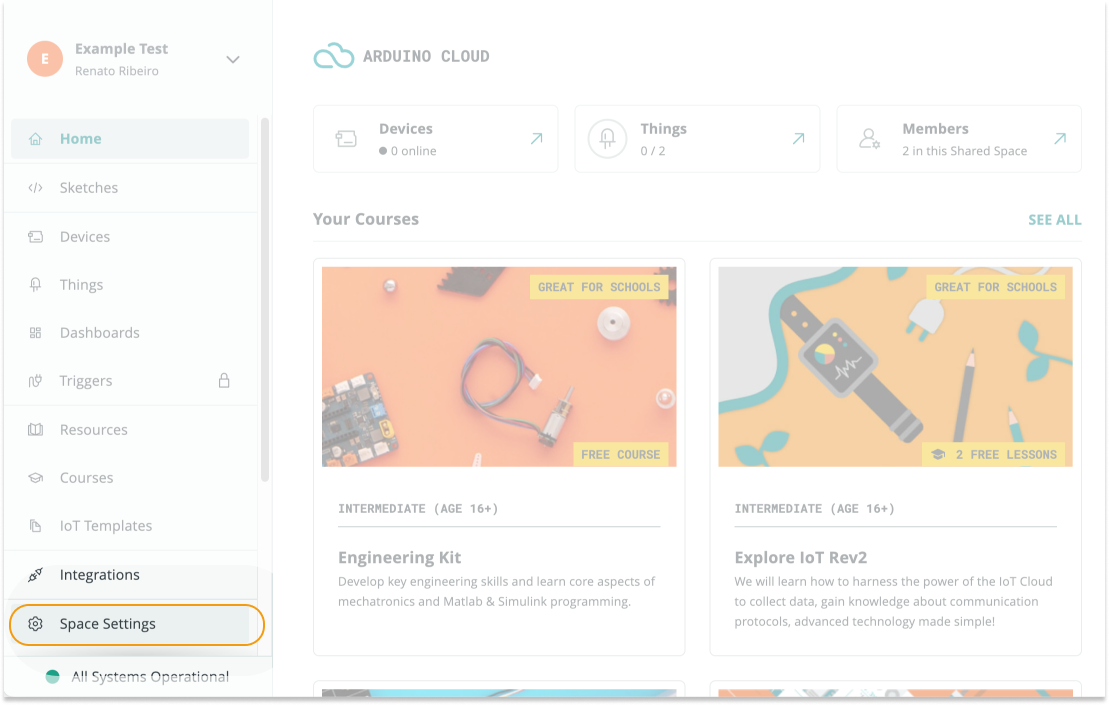
Task: Click the sidebar vertical scrollbar
Action: [x=265, y=300]
